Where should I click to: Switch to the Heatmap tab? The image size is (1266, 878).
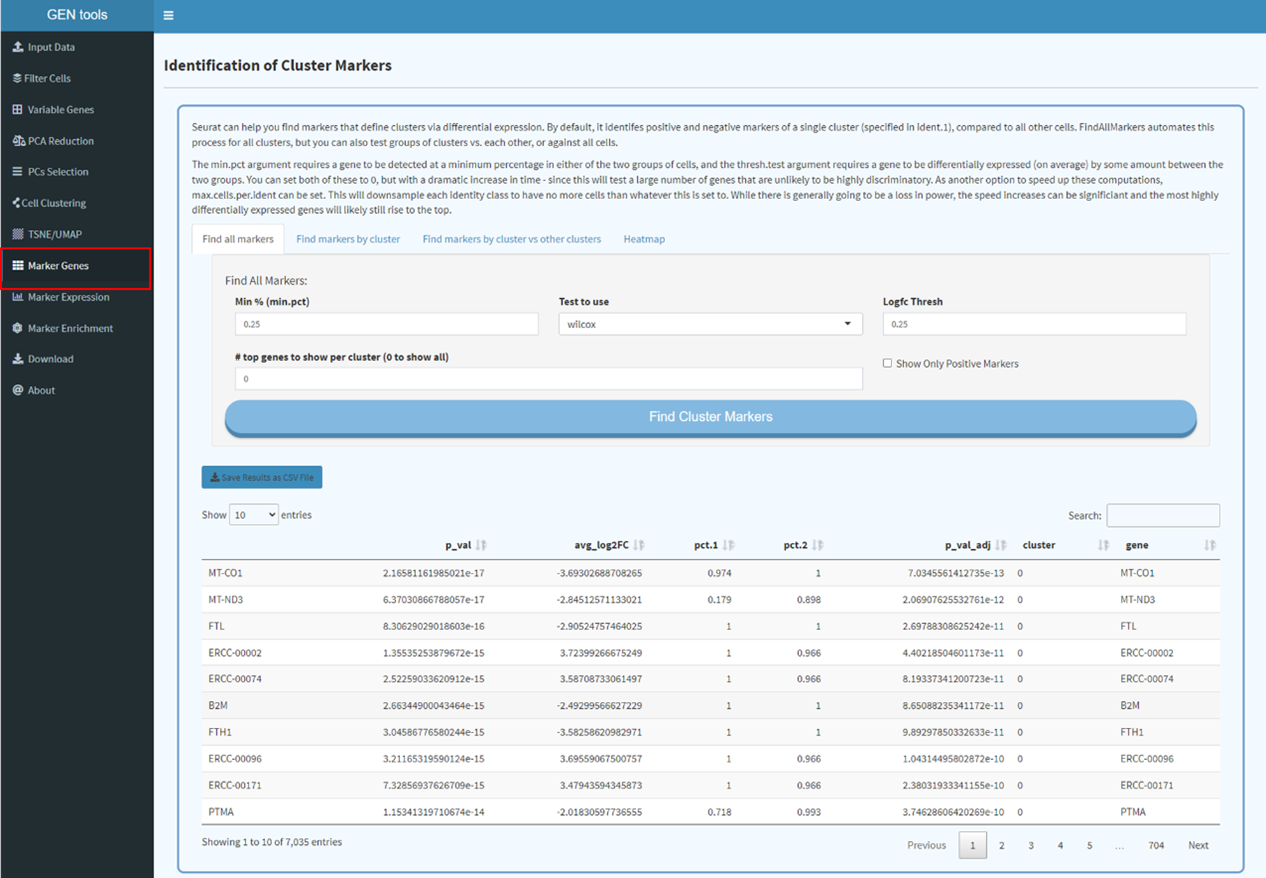point(644,239)
